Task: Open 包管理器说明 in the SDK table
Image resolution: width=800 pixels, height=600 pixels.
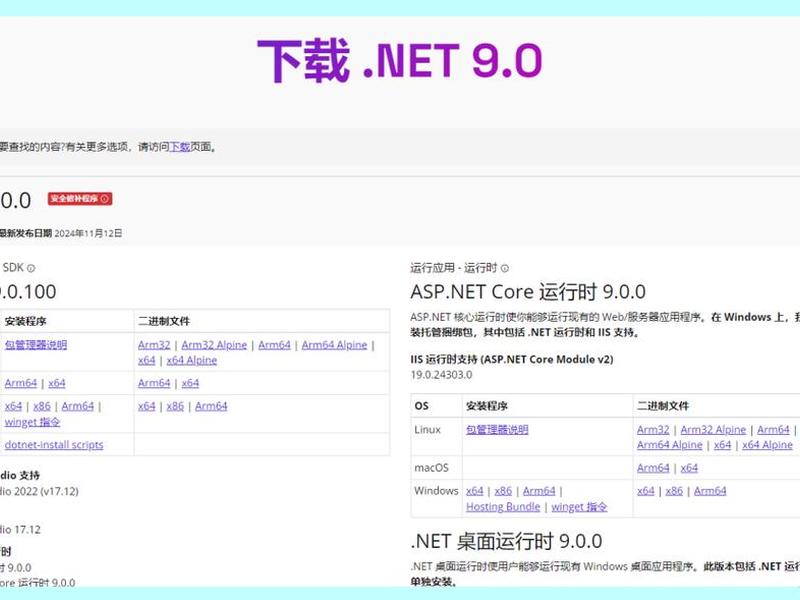Action: 36,345
